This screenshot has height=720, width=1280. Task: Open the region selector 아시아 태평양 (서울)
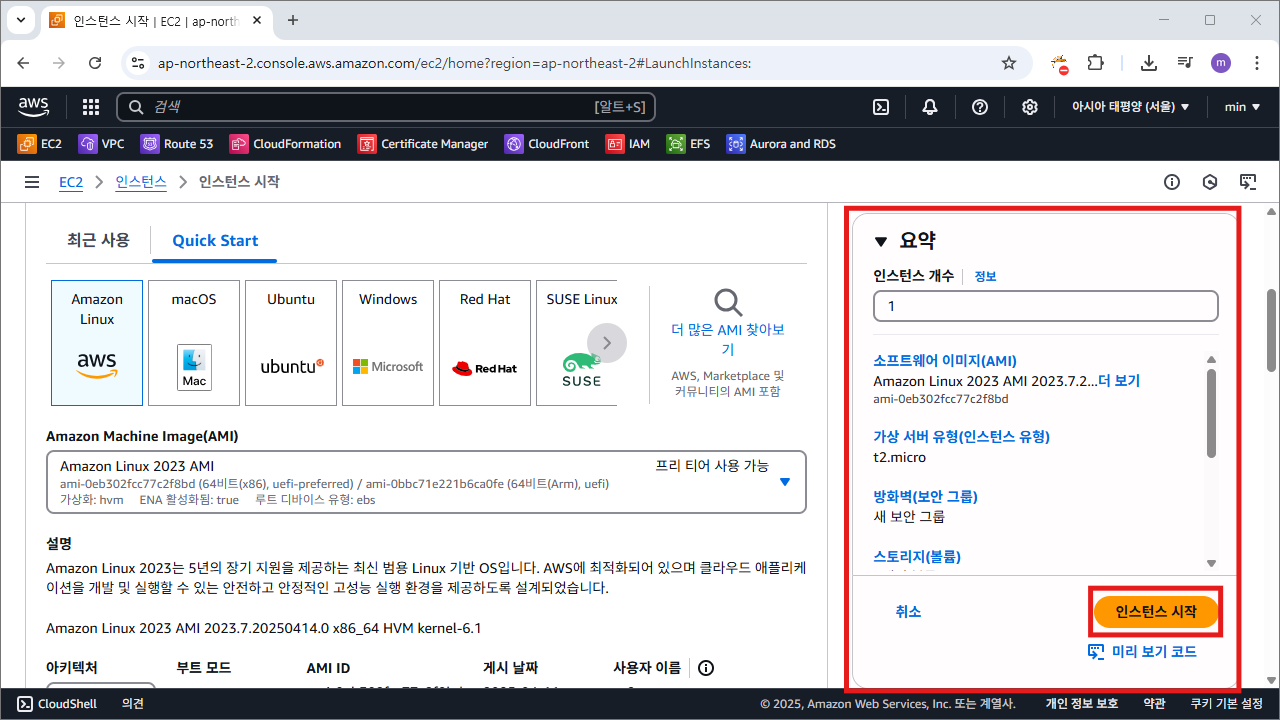[1130, 107]
